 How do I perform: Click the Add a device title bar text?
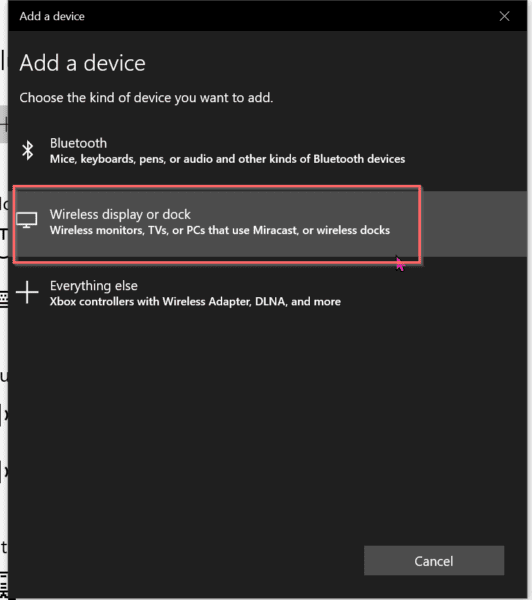[52, 16]
